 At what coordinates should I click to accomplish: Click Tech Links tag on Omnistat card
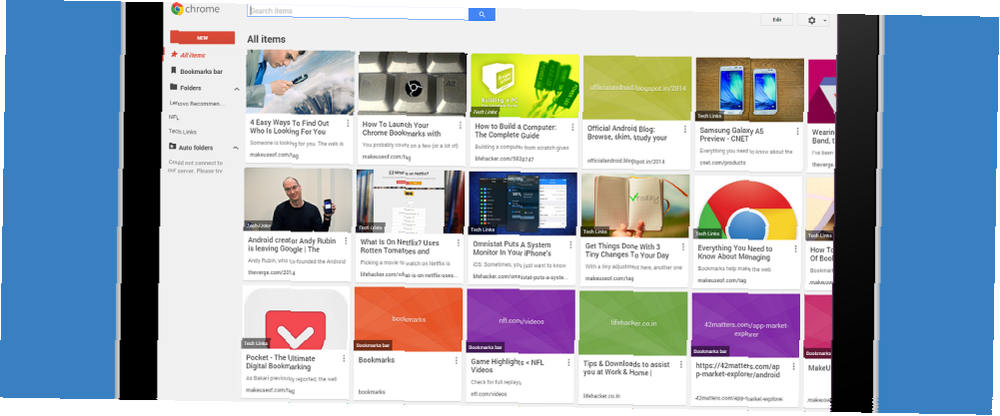click(x=483, y=229)
